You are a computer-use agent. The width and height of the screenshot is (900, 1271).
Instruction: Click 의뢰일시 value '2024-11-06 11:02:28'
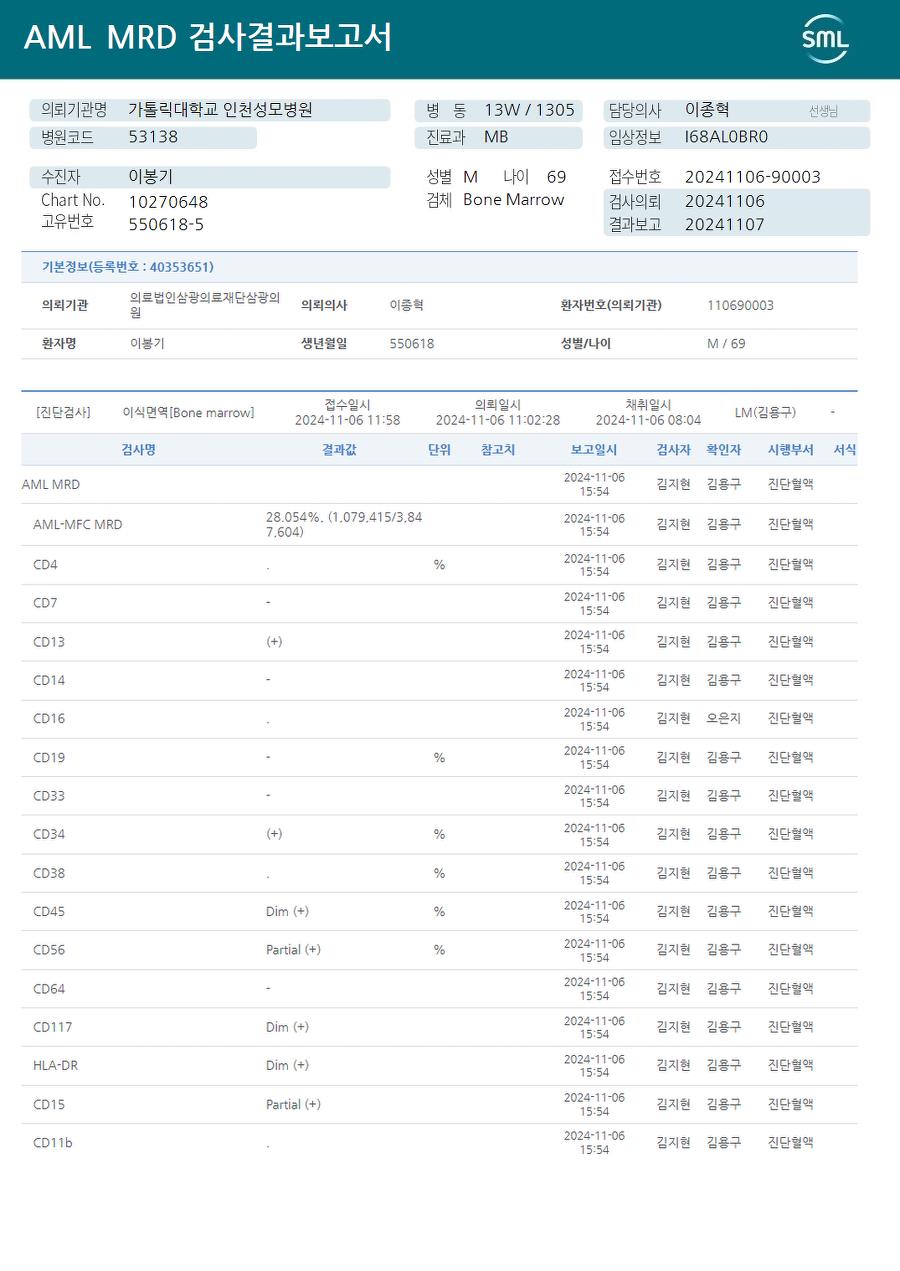click(498, 420)
